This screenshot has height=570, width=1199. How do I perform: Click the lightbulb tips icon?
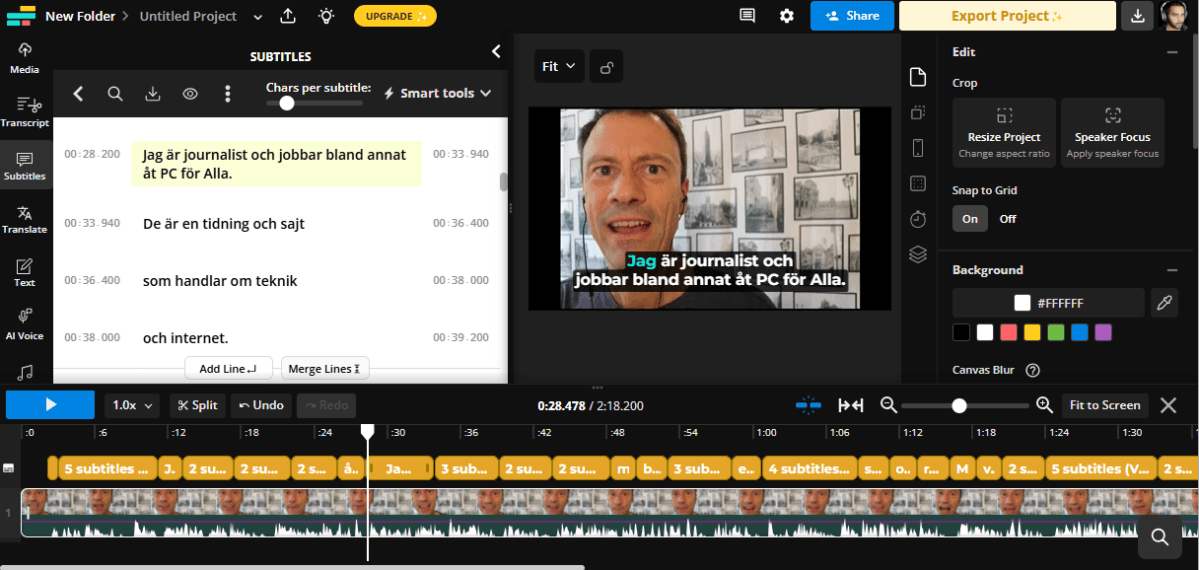[x=326, y=16]
